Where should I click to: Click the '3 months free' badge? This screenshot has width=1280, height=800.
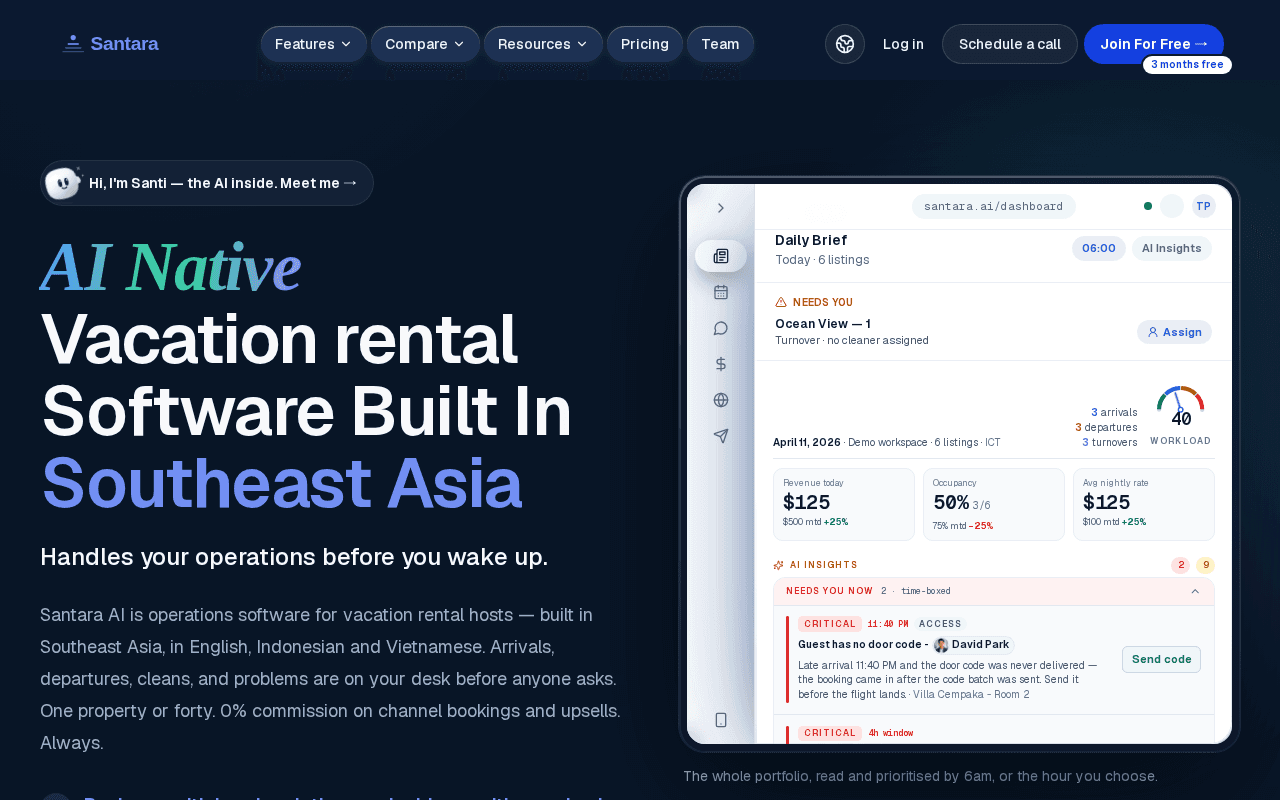(1187, 65)
